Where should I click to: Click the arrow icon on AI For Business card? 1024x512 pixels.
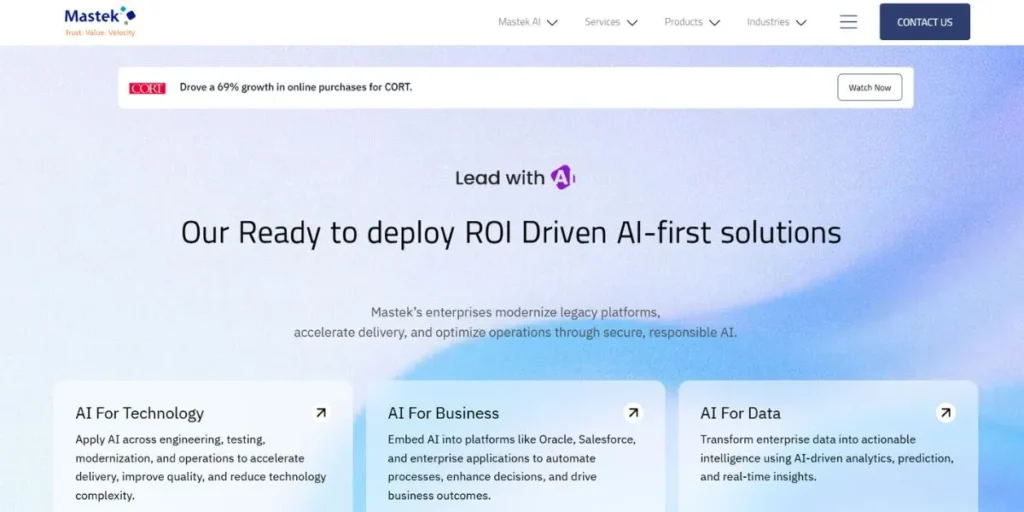(633, 413)
